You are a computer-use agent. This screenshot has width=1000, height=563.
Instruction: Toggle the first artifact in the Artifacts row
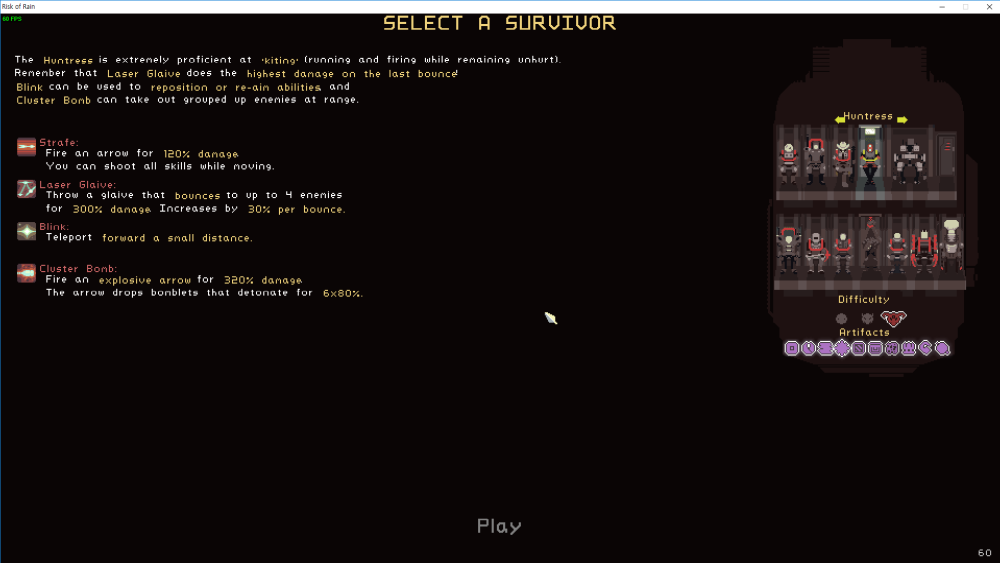pos(792,348)
